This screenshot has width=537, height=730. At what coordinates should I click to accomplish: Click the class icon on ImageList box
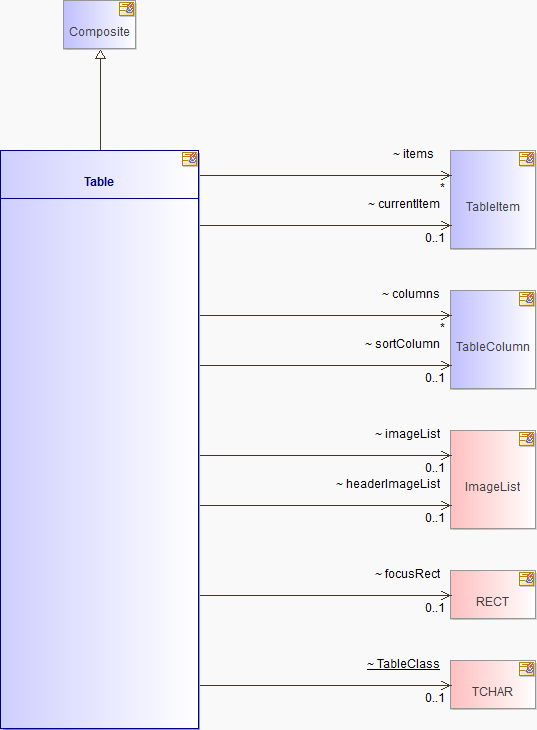pos(527,439)
